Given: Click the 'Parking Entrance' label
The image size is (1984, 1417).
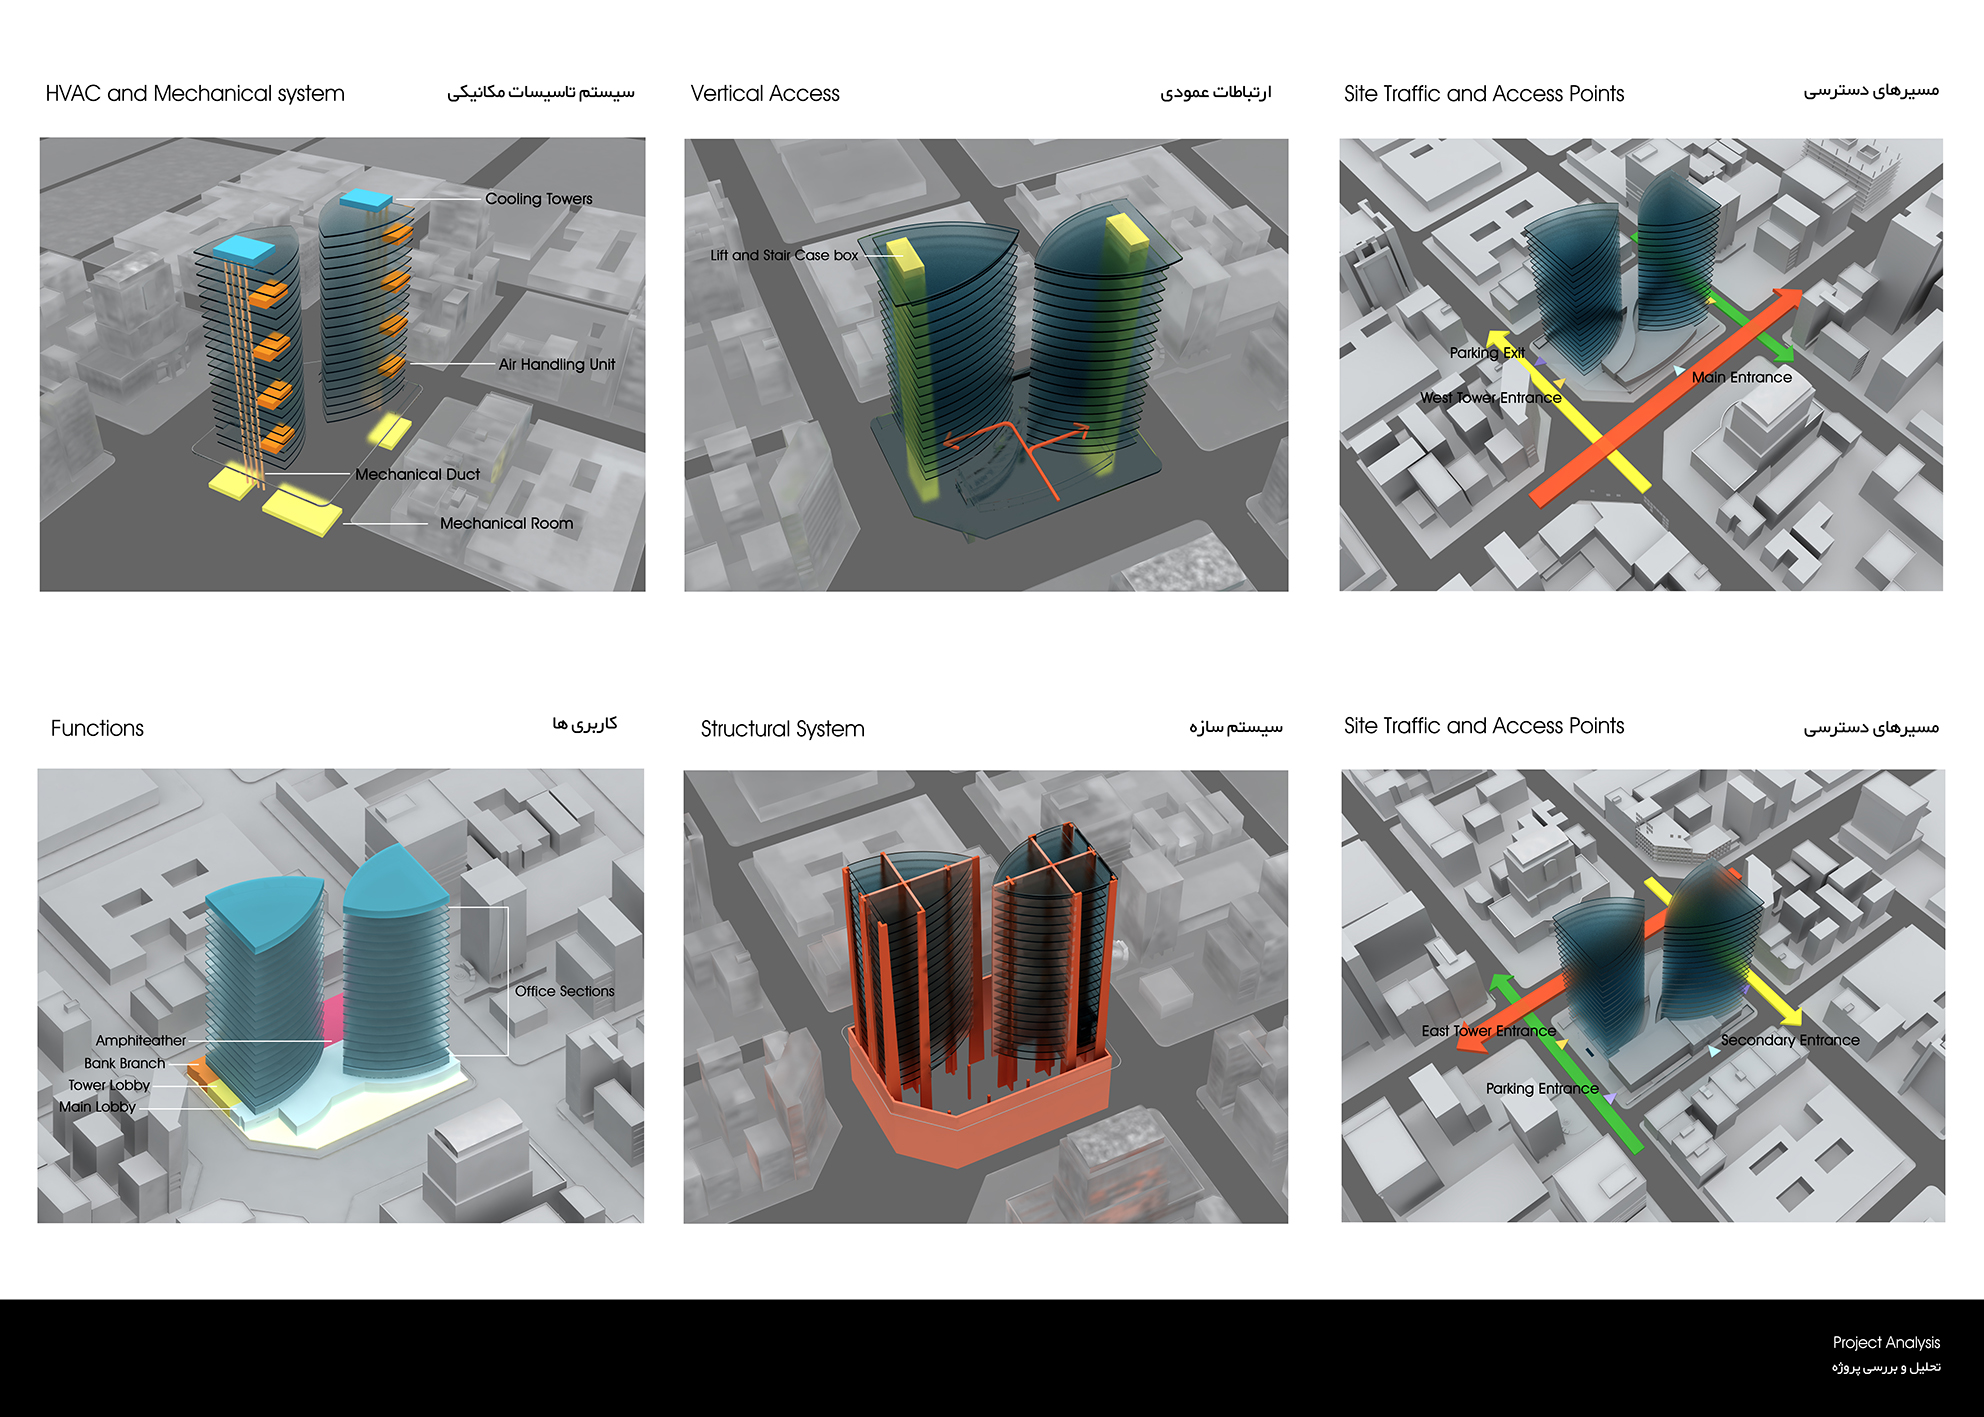Looking at the screenshot, I should click(1542, 1088).
